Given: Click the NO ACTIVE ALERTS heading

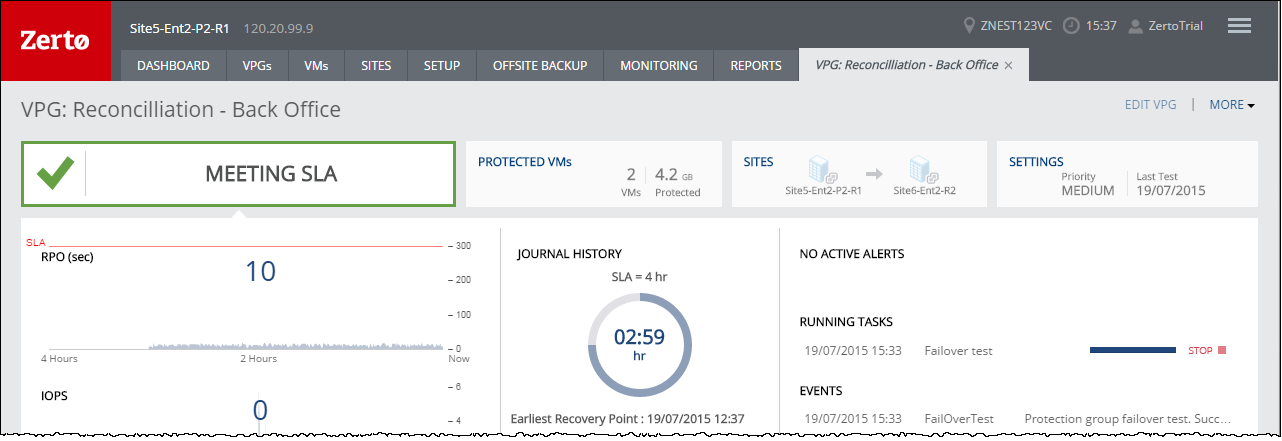Looking at the screenshot, I should point(852,254).
